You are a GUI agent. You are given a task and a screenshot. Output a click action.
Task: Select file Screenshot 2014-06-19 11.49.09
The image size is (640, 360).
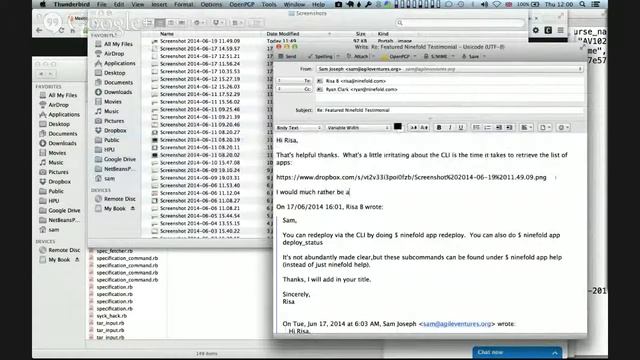200,41
